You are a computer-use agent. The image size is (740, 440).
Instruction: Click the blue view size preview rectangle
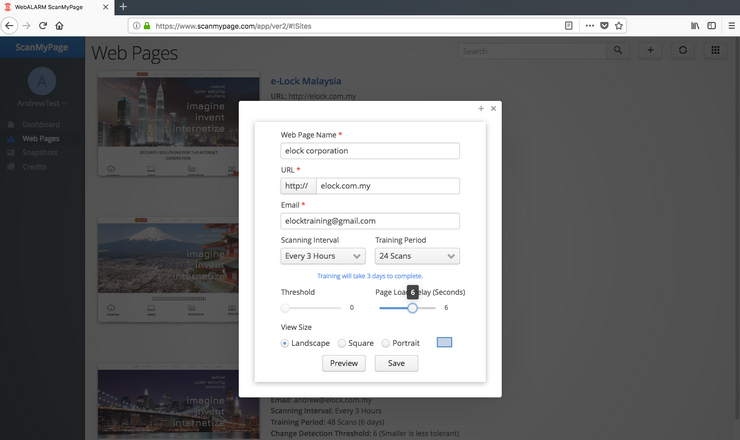click(x=444, y=342)
